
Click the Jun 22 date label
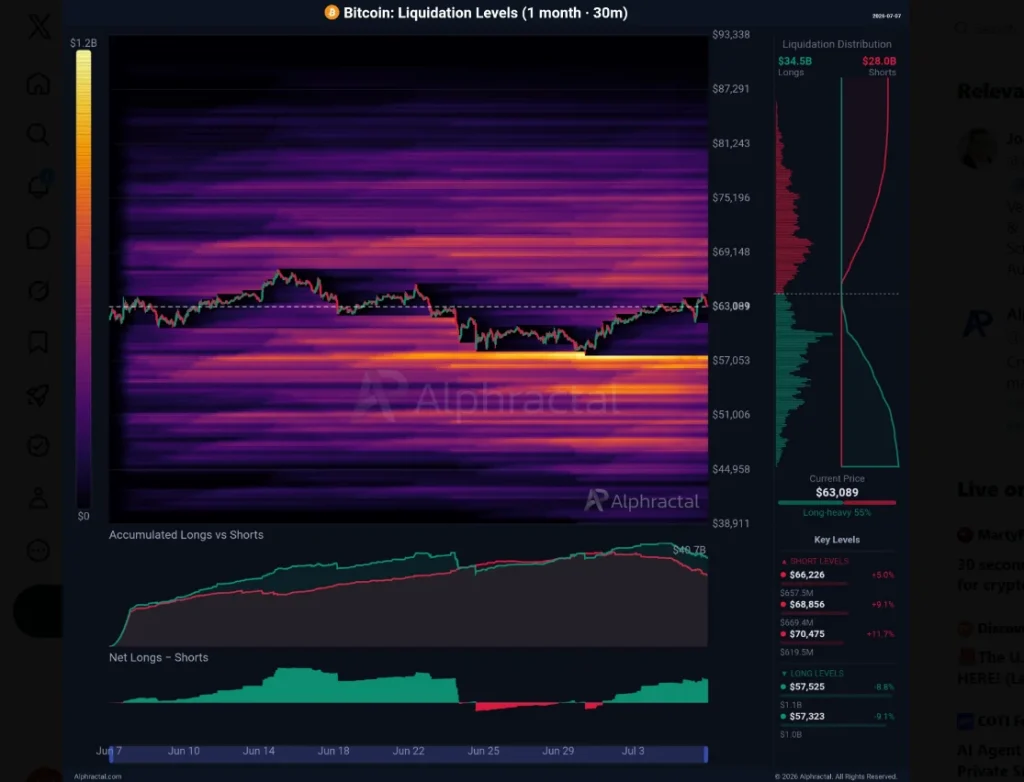[x=408, y=751]
